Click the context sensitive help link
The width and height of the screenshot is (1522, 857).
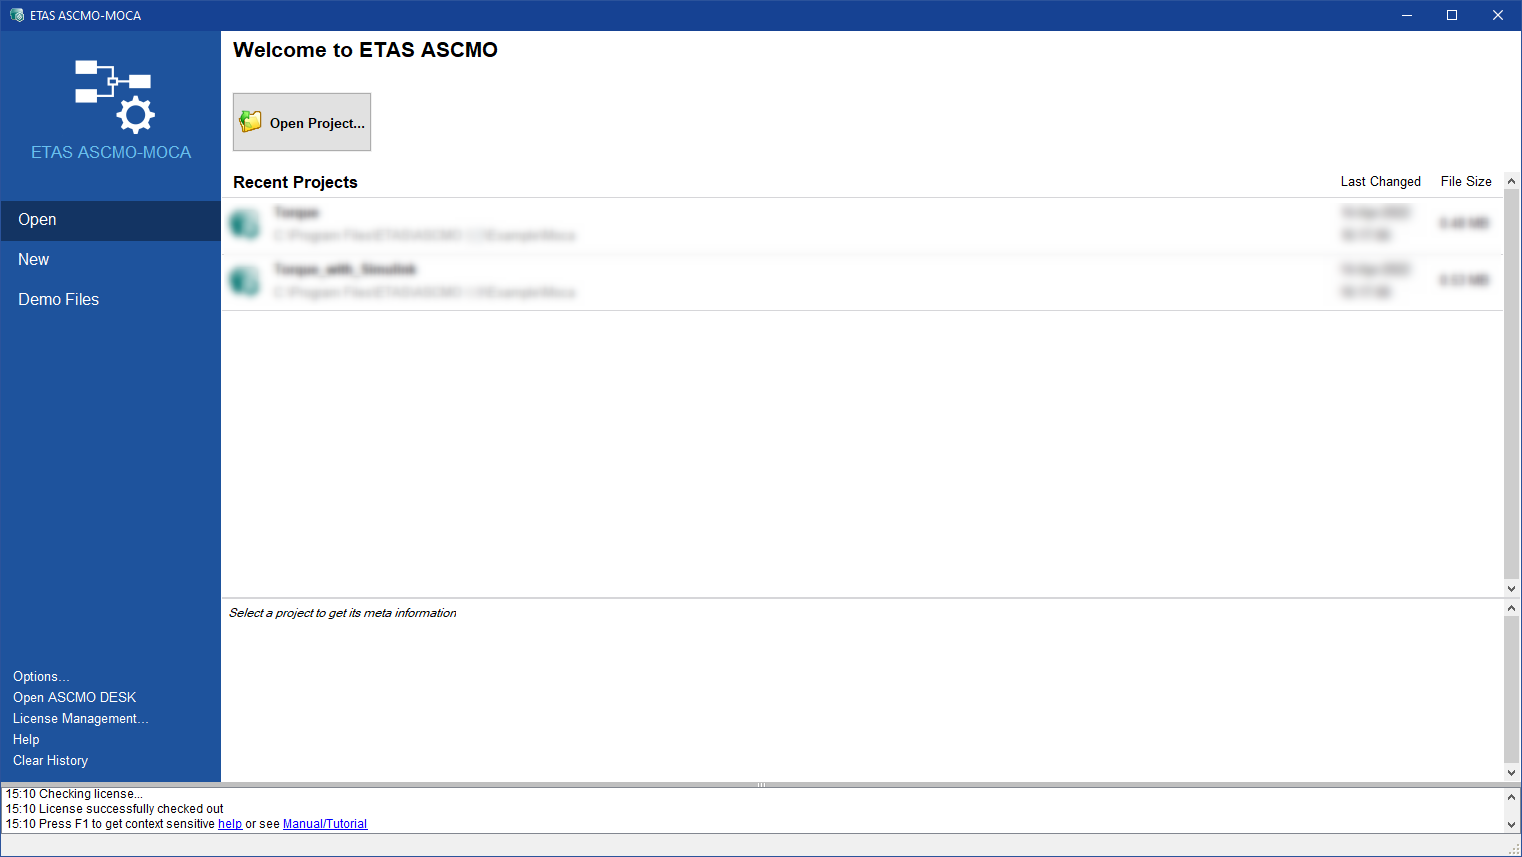point(230,824)
